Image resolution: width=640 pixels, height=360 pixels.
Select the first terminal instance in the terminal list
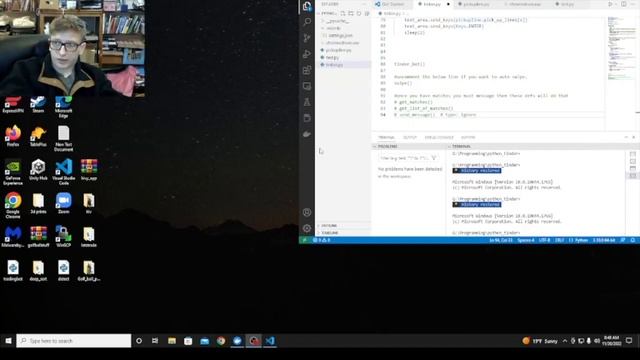tap(633, 154)
